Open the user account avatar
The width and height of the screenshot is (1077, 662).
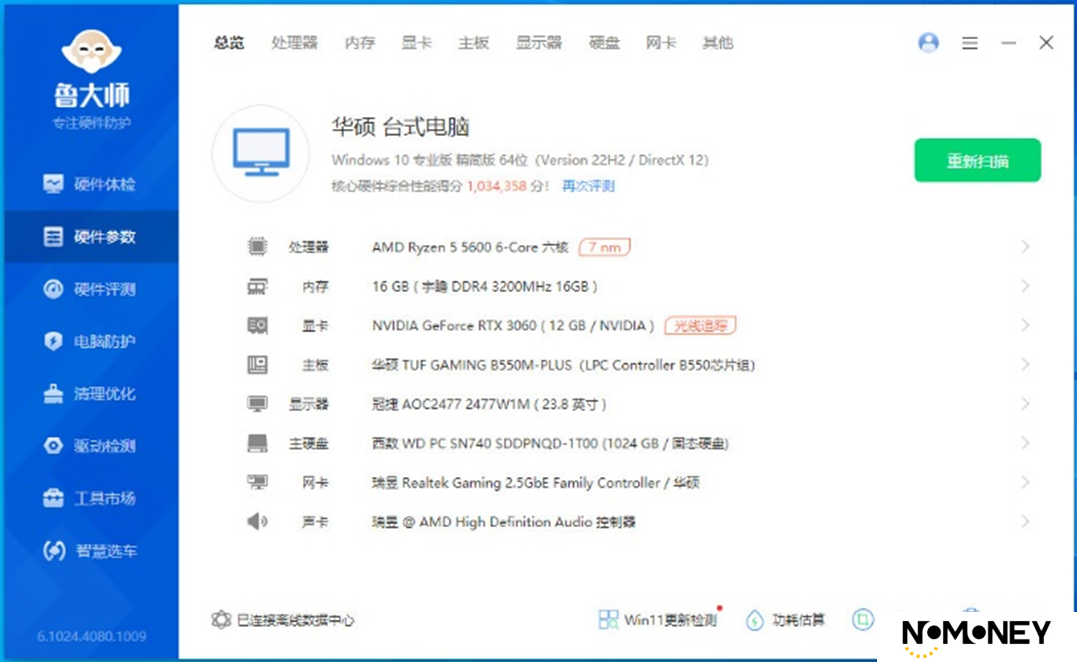pyautogui.click(x=928, y=43)
